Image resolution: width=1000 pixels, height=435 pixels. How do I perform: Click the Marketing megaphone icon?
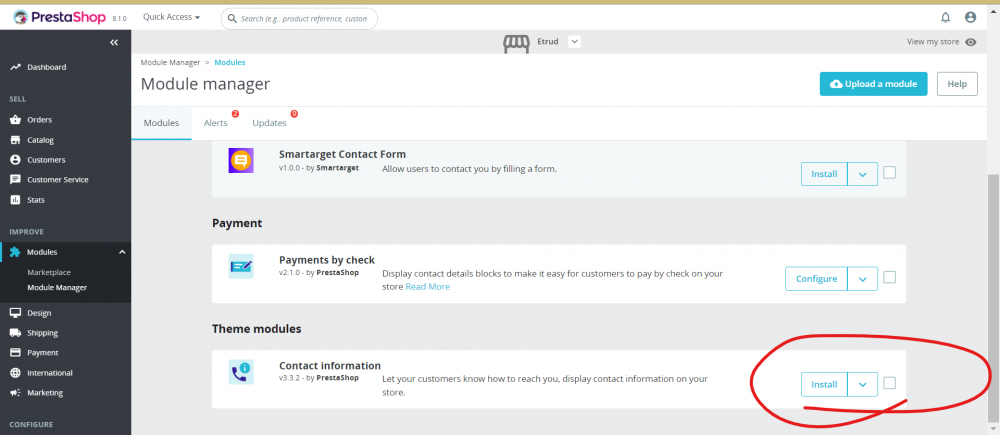(x=15, y=393)
